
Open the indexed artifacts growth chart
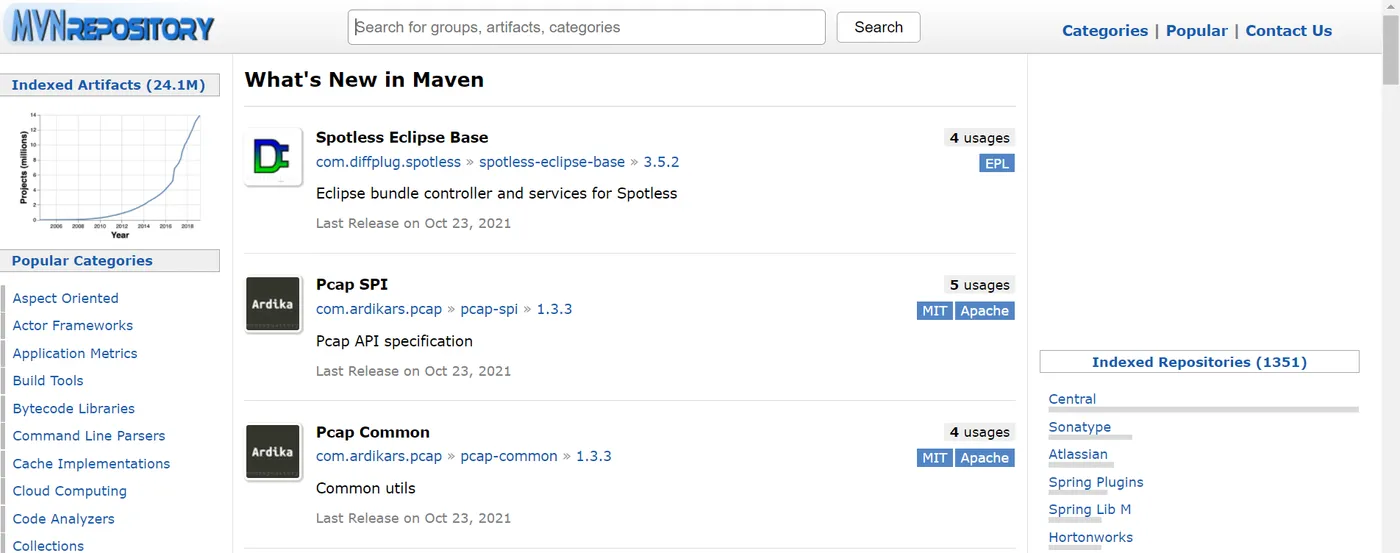point(110,172)
